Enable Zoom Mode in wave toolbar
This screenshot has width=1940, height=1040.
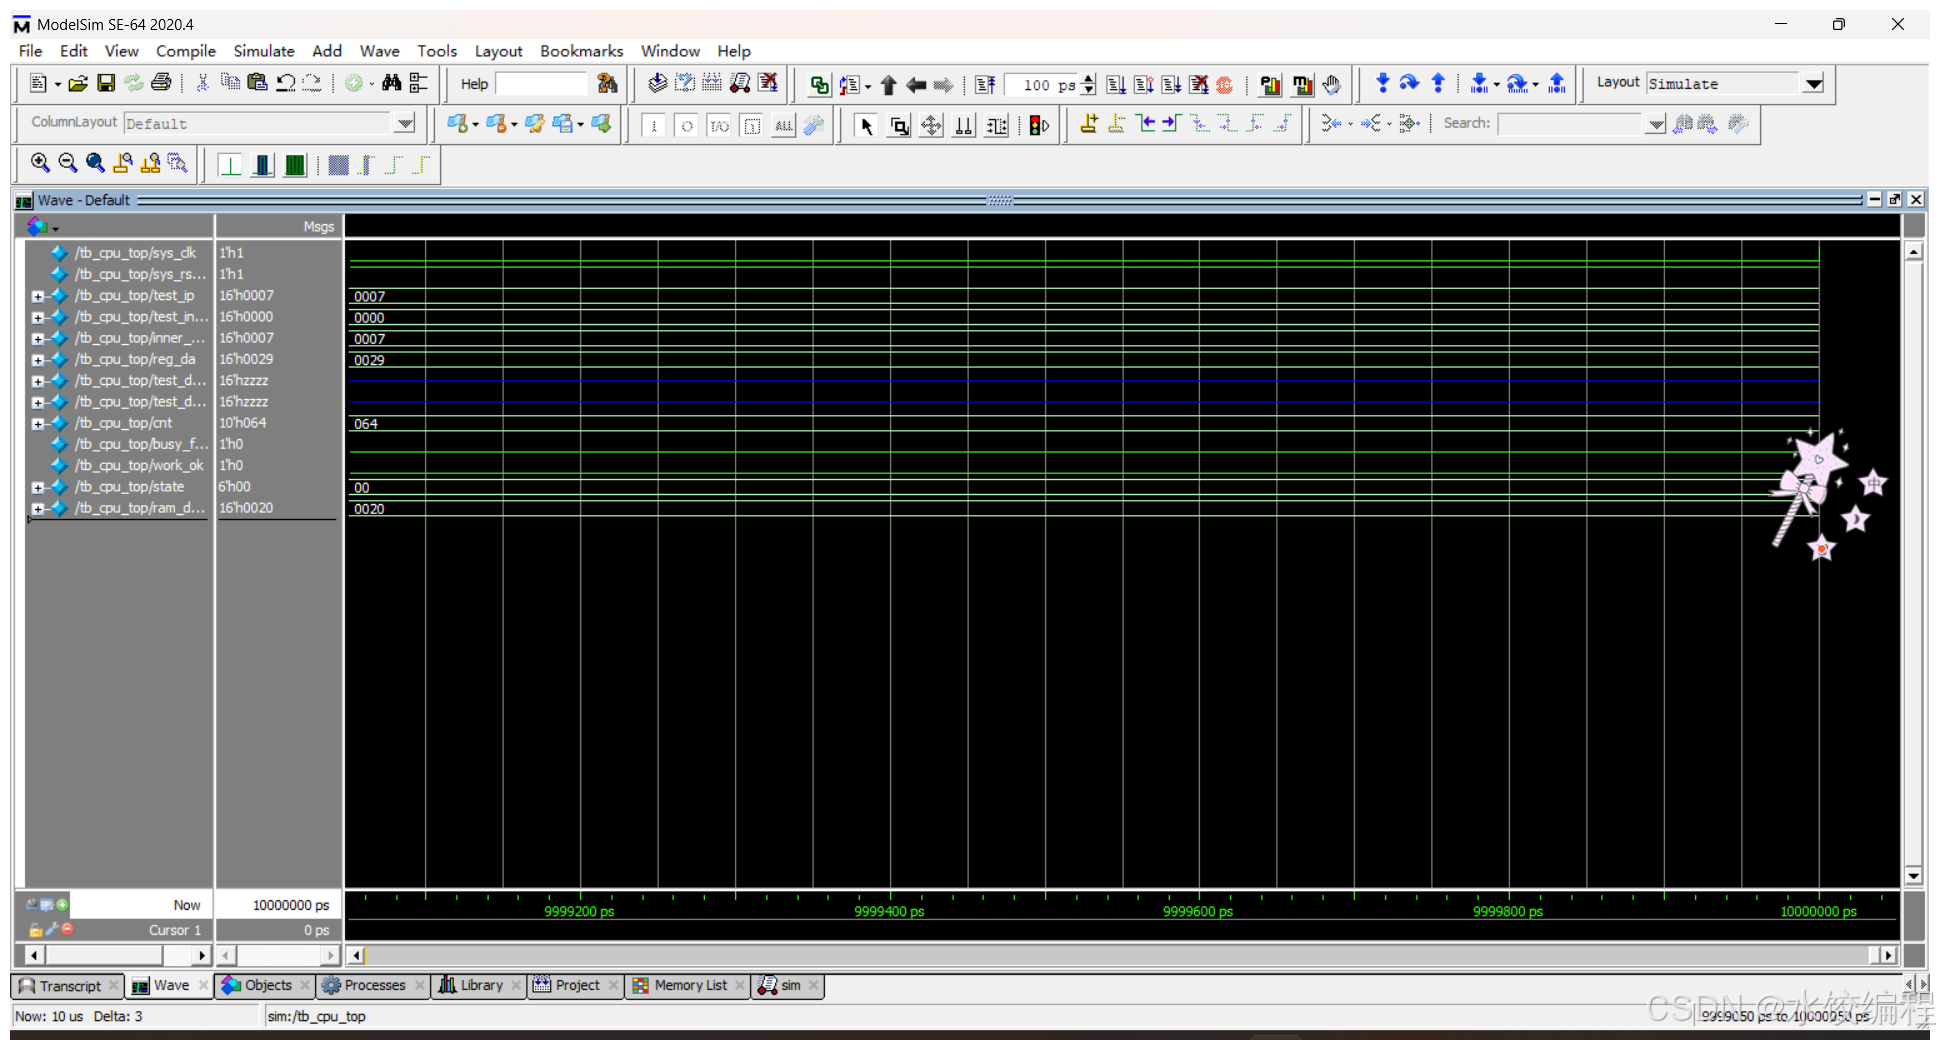(899, 125)
